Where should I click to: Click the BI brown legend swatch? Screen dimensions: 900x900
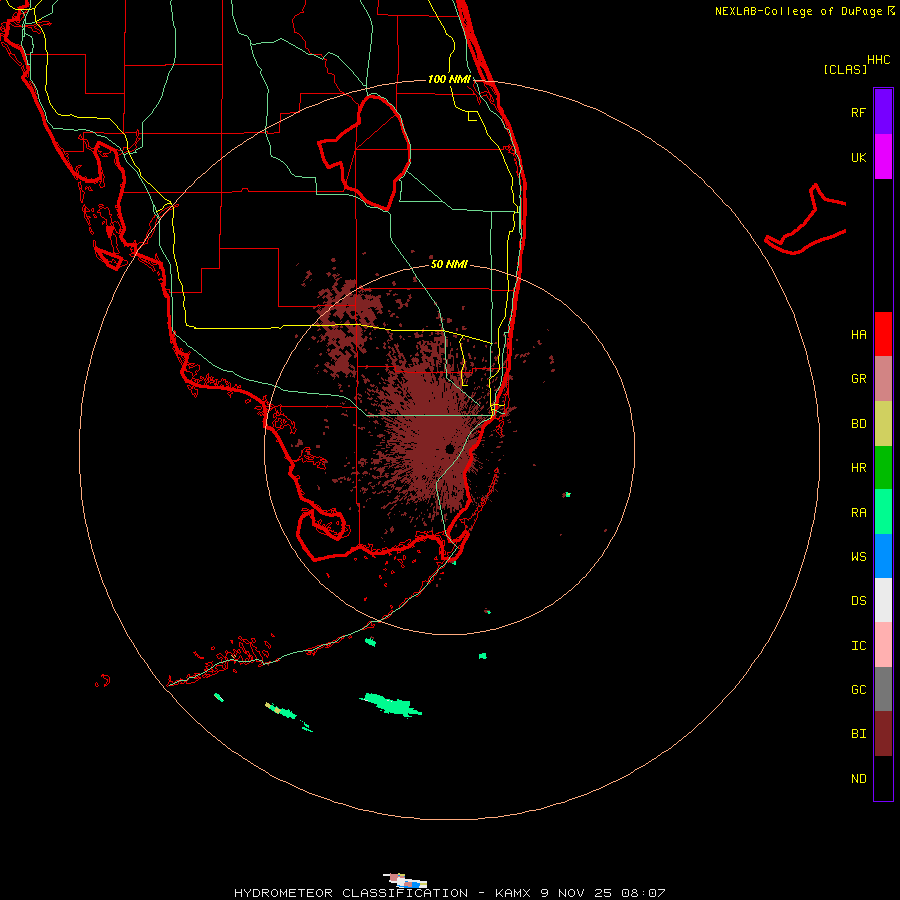(883, 734)
